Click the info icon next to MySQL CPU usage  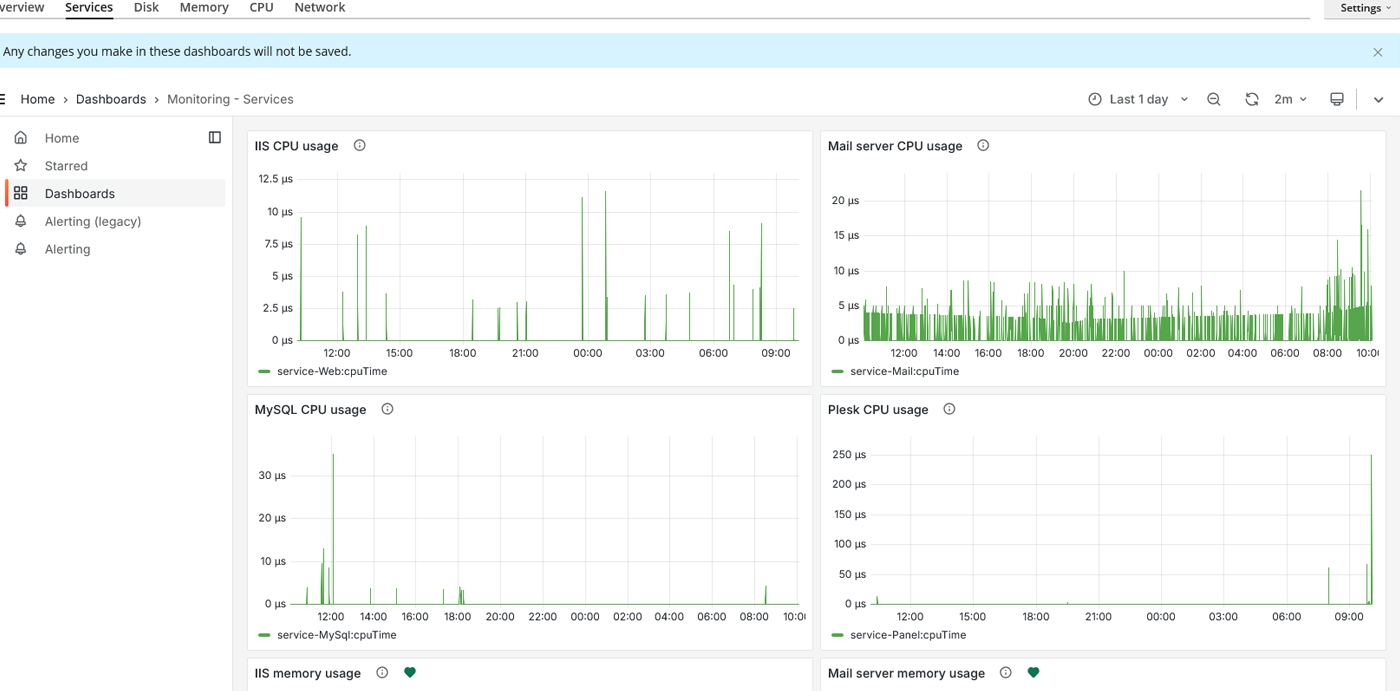[x=387, y=409]
